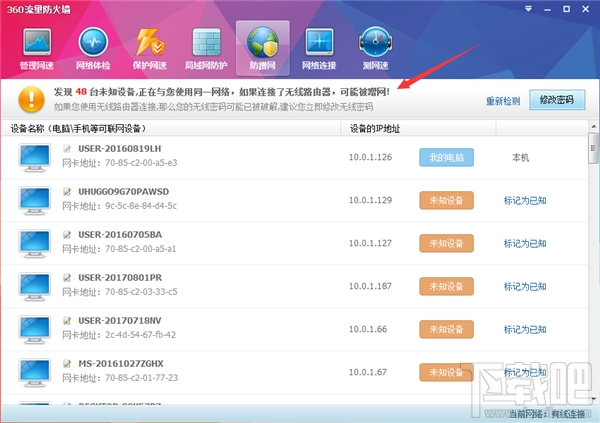
Task: Click 未知设备 button for UHUGGO9G70PAWSD
Action: point(447,200)
